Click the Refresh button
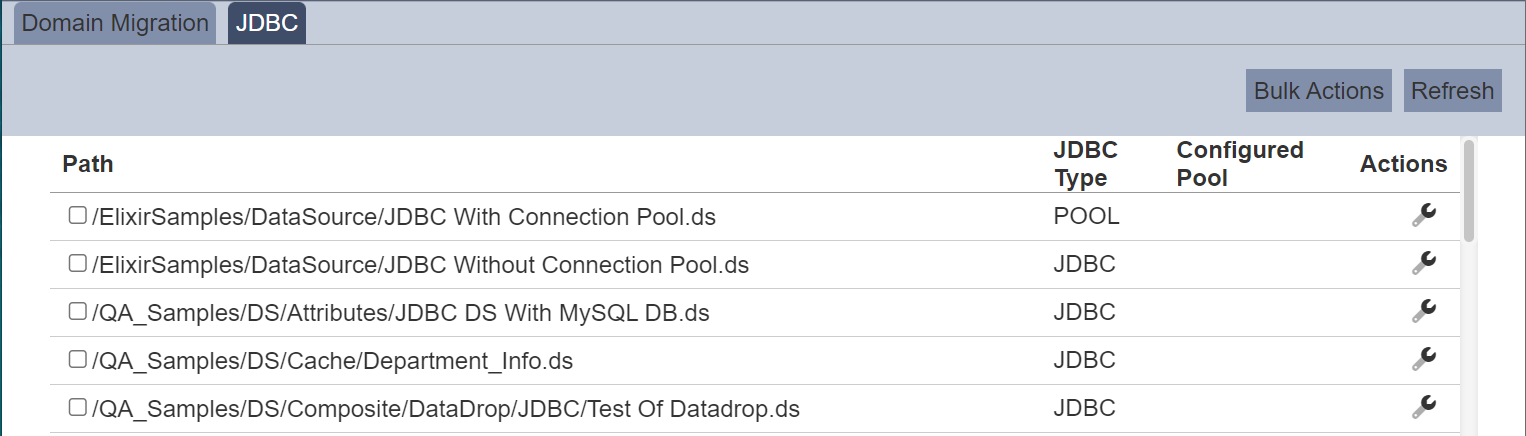This screenshot has height=436, width=1526. tap(1452, 91)
